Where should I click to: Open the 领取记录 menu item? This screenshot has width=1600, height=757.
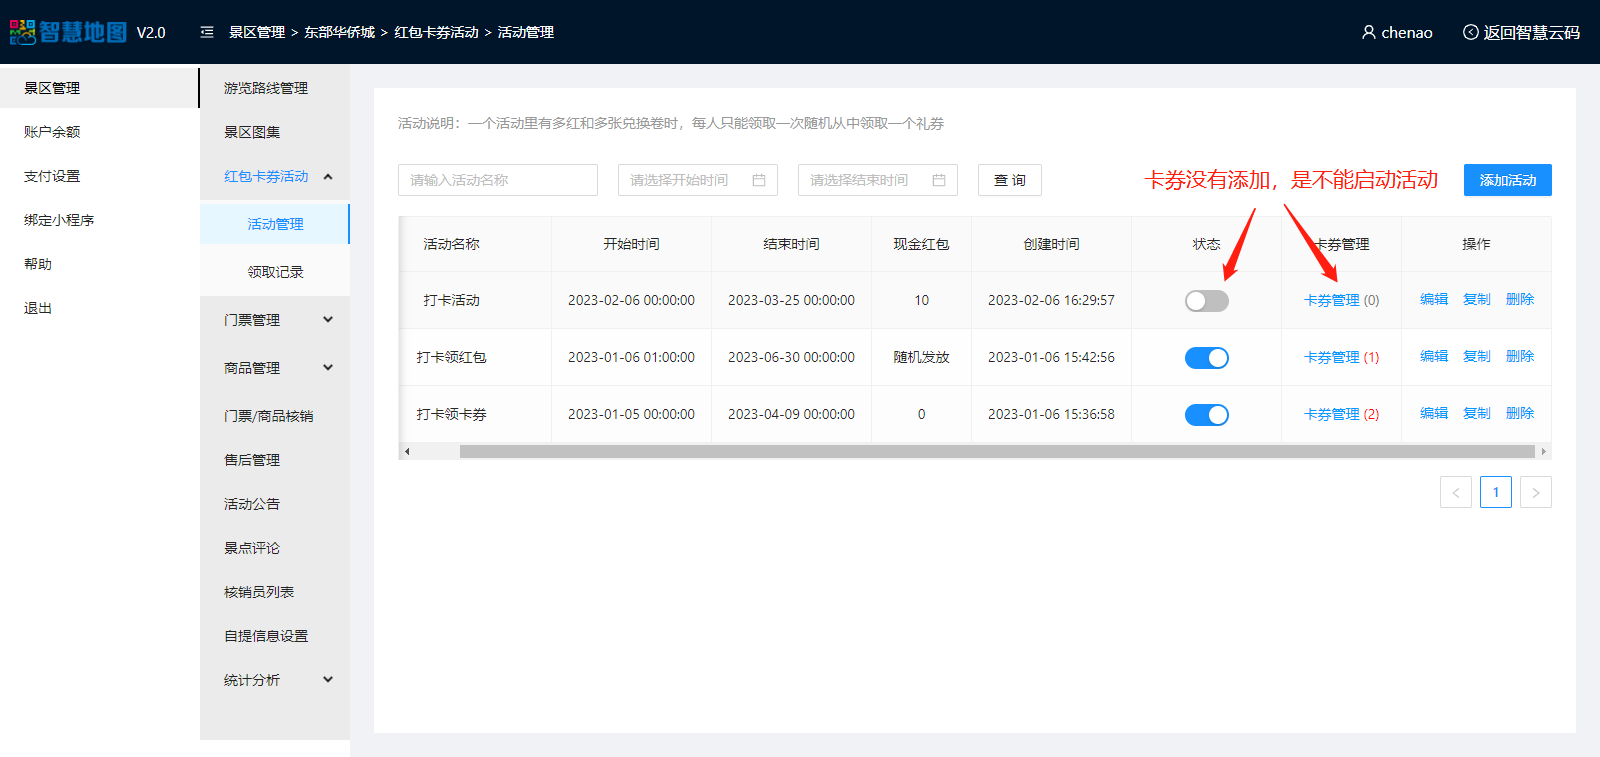coord(275,272)
